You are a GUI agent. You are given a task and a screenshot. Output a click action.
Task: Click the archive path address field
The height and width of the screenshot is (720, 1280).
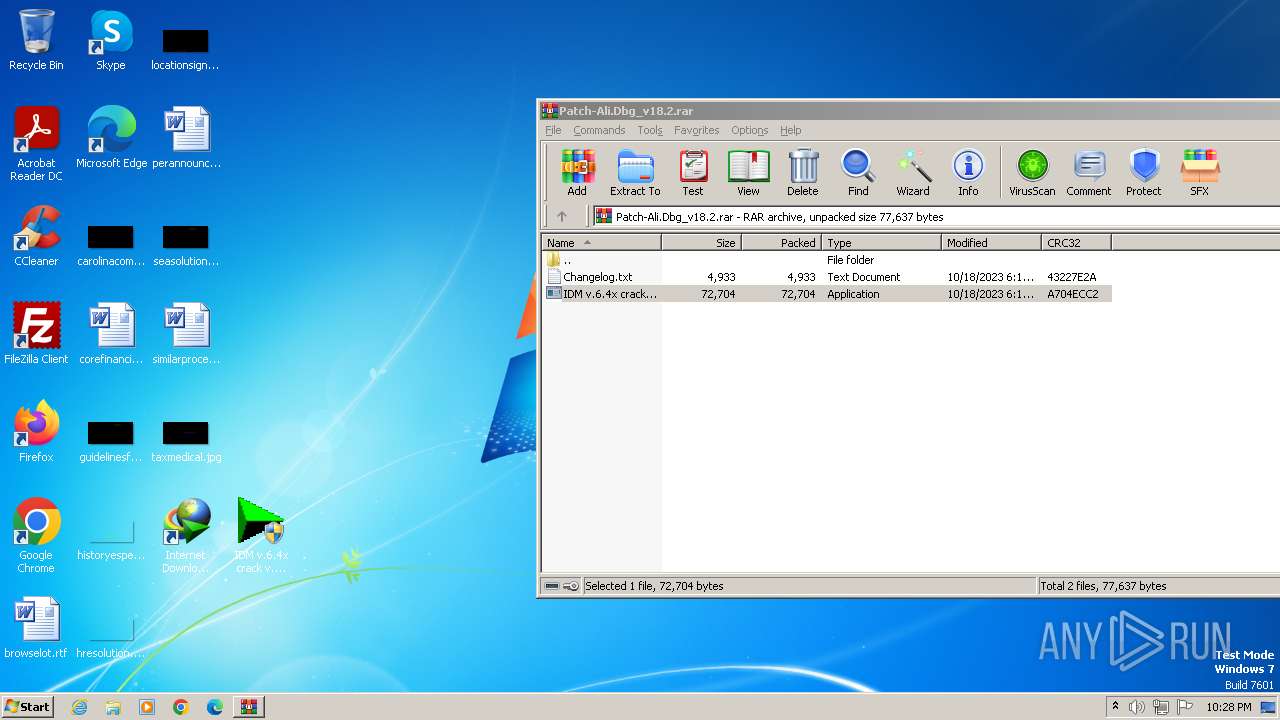pos(935,216)
